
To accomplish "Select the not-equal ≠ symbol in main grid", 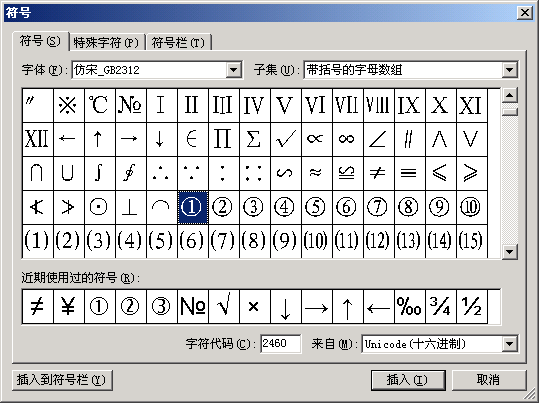I will 378,173.
